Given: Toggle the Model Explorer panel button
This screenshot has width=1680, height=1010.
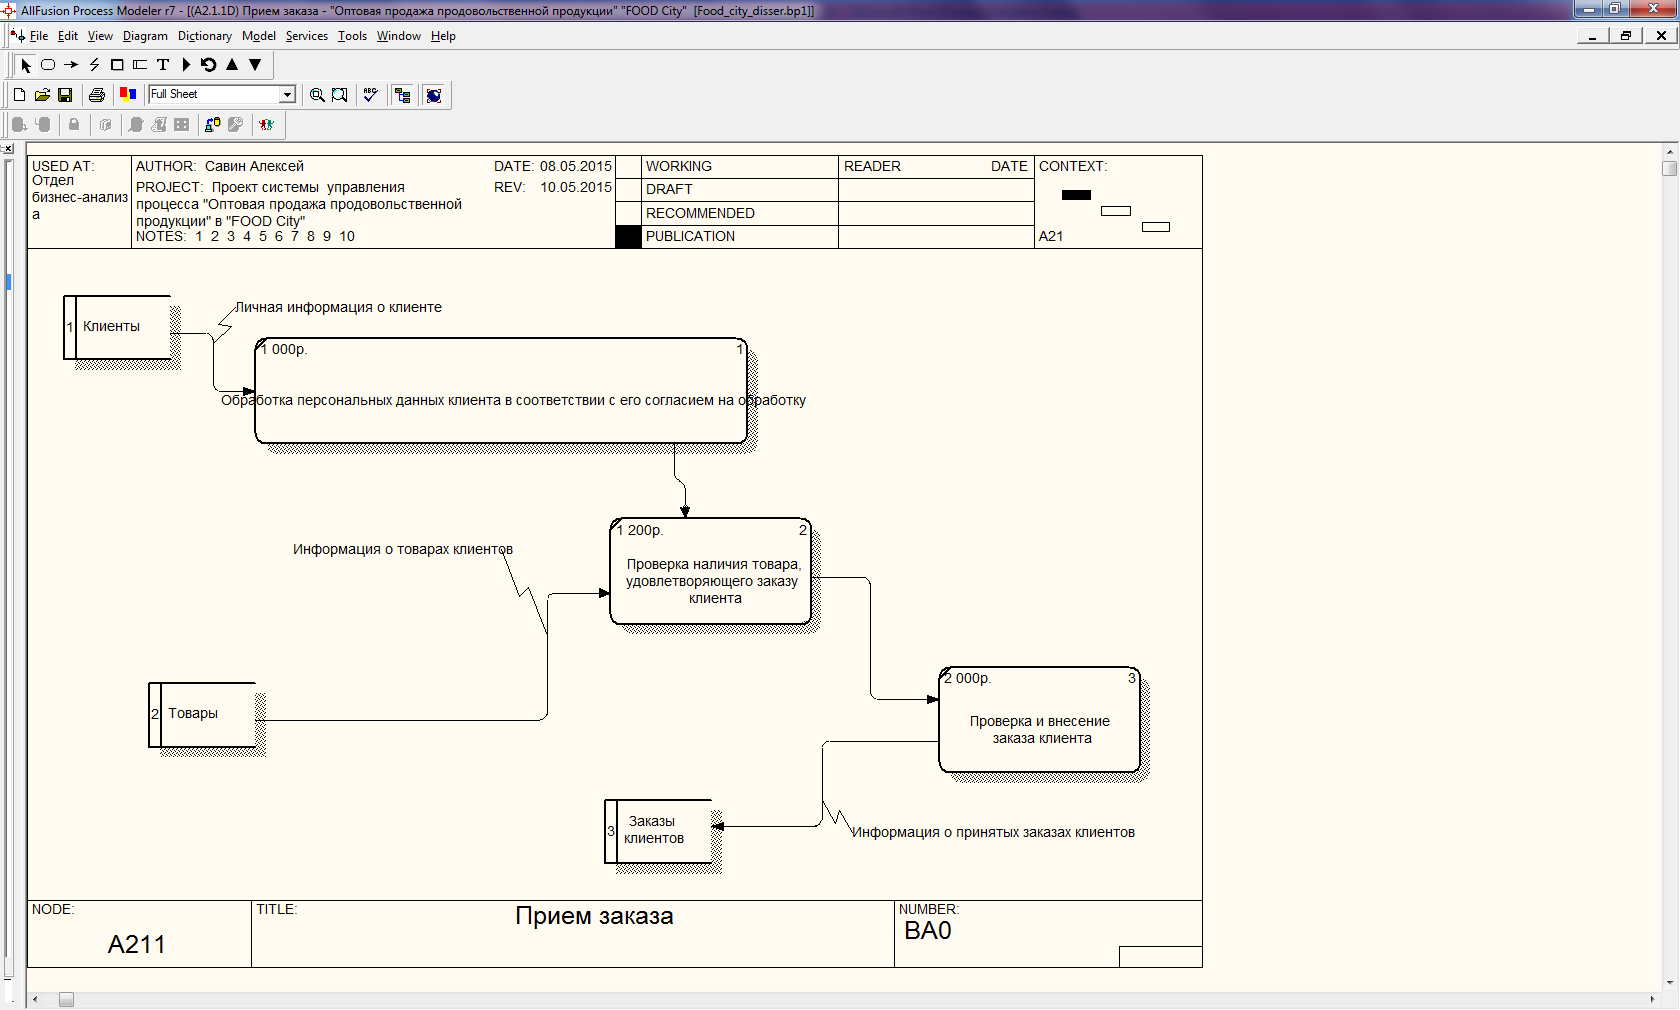Looking at the screenshot, I should pyautogui.click(x=403, y=95).
